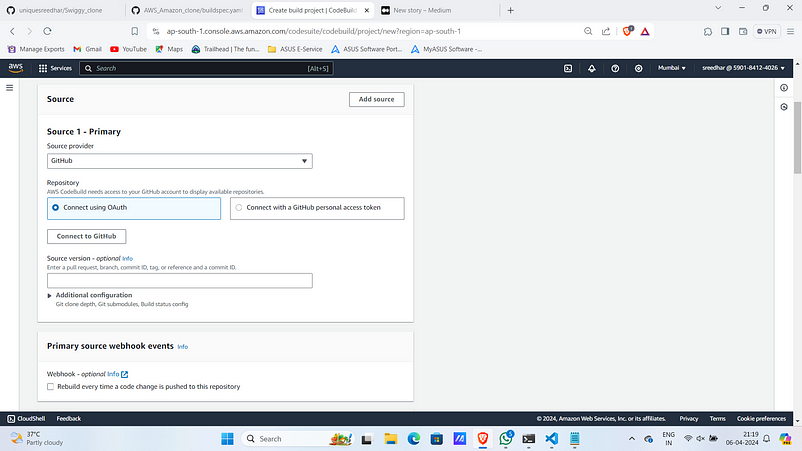Open WhatsApp from taskbar
The height and width of the screenshot is (451, 802).
[506, 439]
